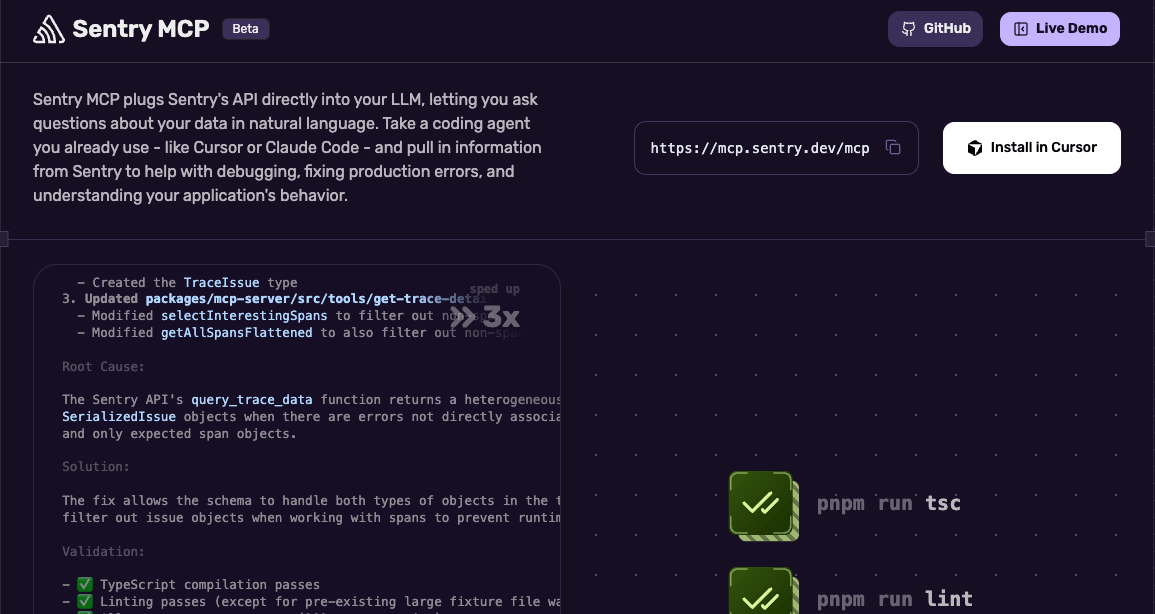Click the Cursor cube icon on the install button
This screenshot has height=614, width=1155.
click(974, 147)
